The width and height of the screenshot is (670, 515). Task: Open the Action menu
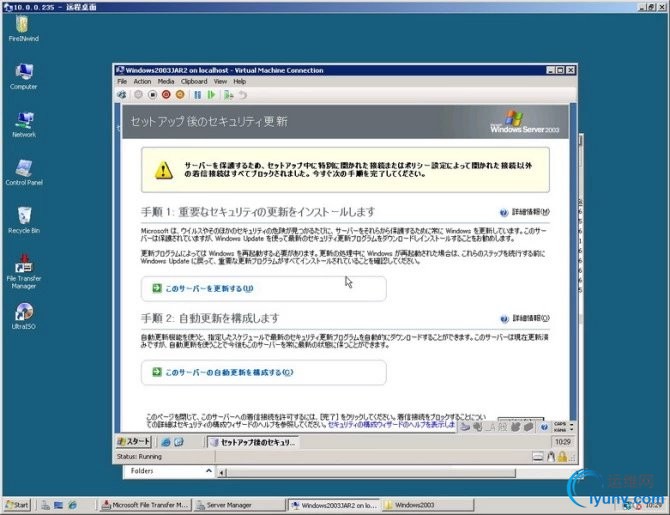pyautogui.click(x=142, y=81)
